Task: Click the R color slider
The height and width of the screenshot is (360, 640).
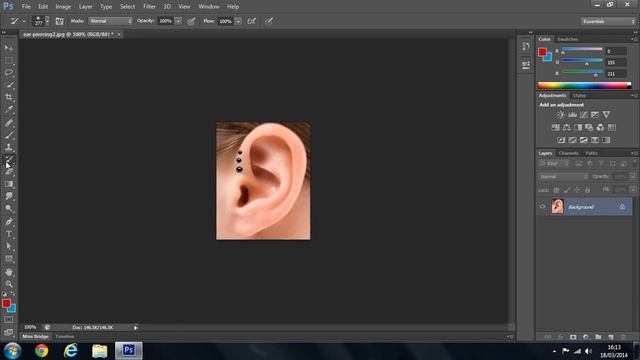Action: click(582, 50)
